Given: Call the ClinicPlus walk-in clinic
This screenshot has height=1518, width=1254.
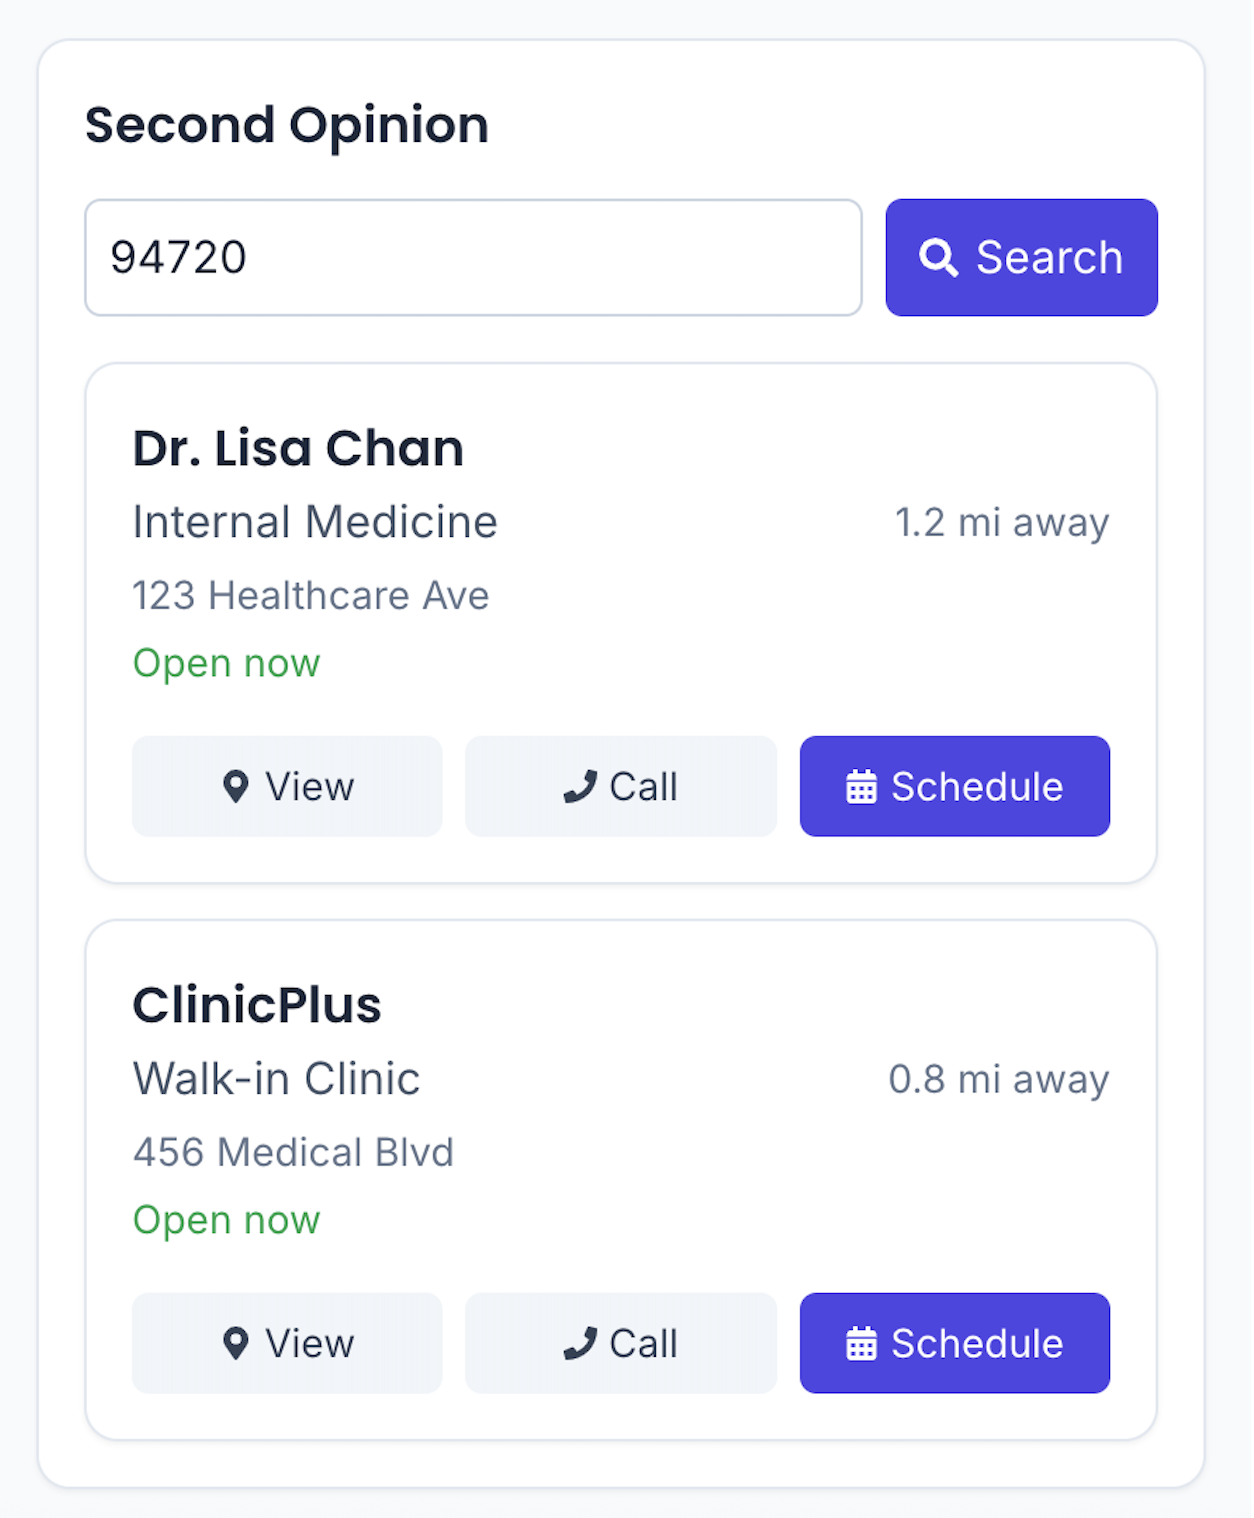Looking at the screenshot, I should tap(621, 1344).
